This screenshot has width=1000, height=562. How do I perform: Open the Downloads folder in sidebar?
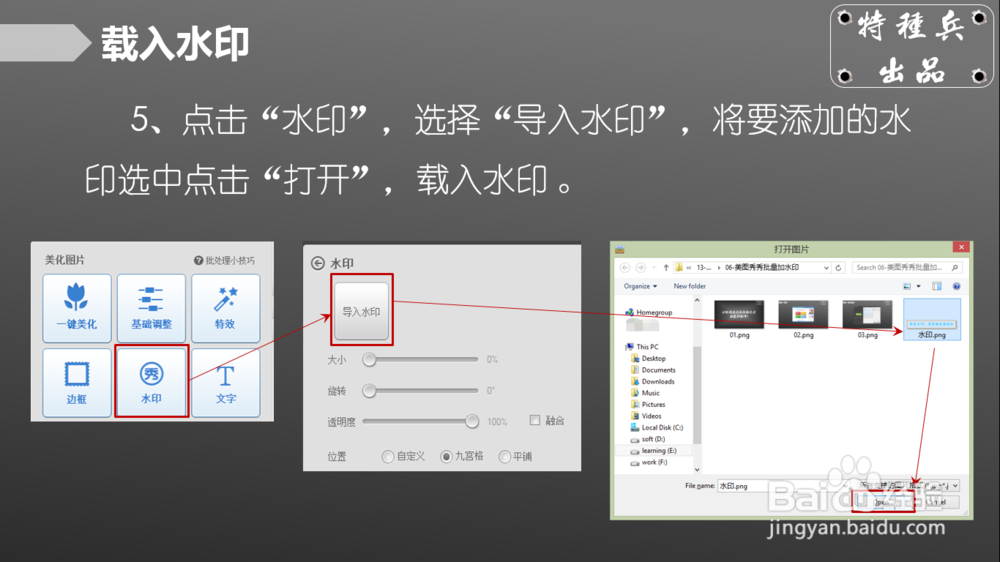click(652, 381)
